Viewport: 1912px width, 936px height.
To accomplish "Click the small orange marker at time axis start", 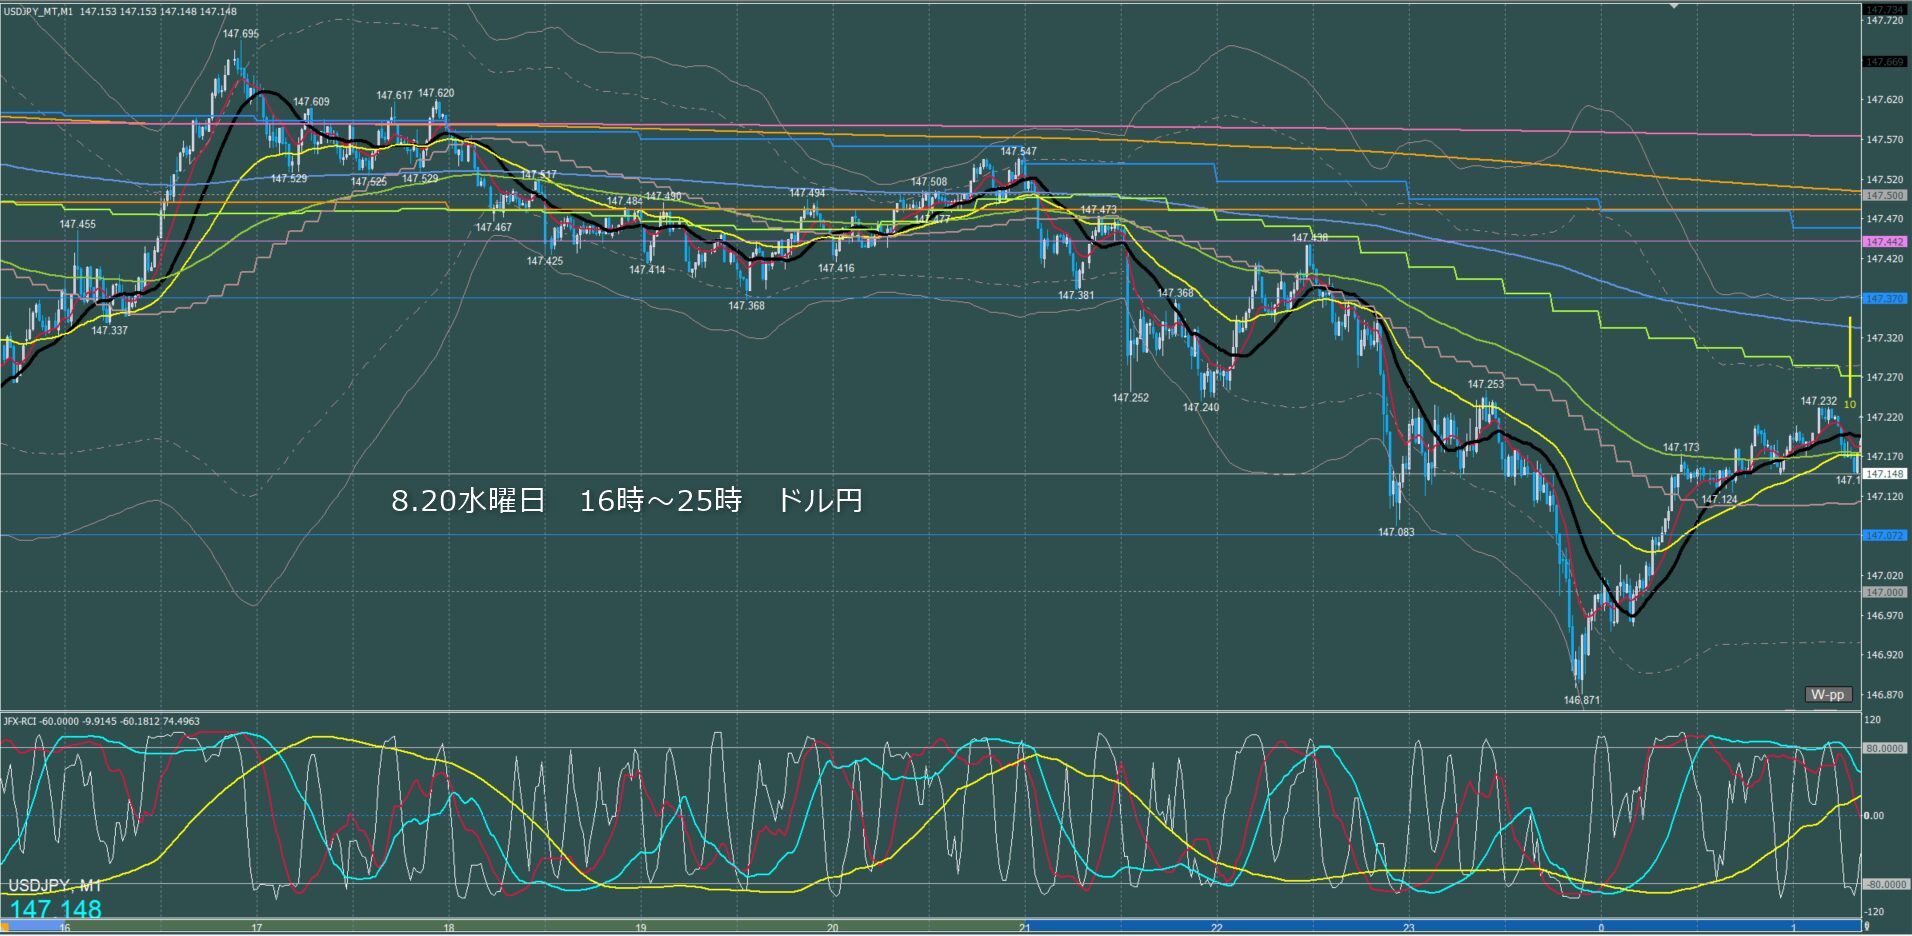I will [x=4, y=927].
